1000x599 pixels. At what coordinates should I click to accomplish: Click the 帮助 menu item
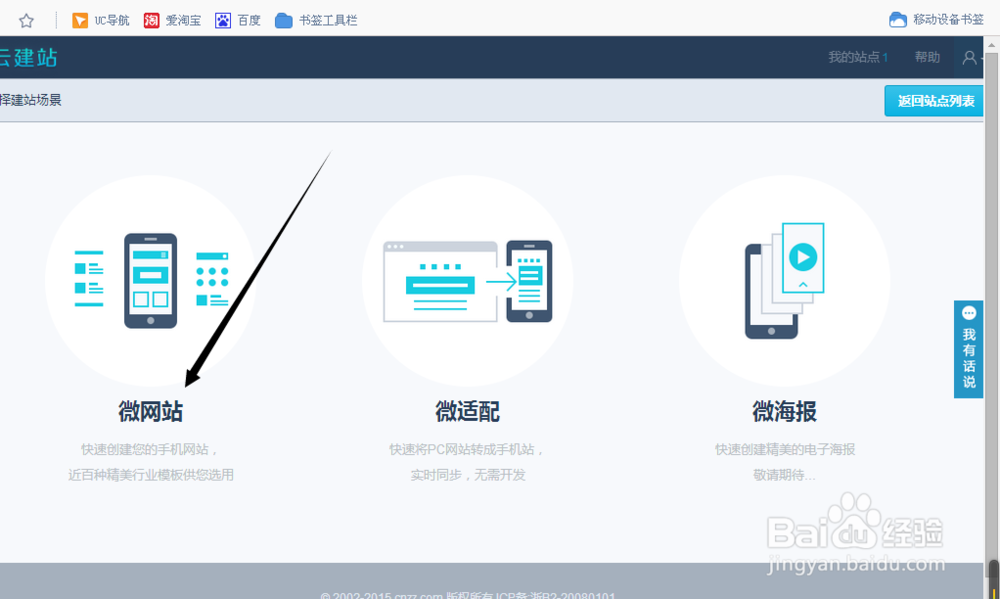pos(926,57)
